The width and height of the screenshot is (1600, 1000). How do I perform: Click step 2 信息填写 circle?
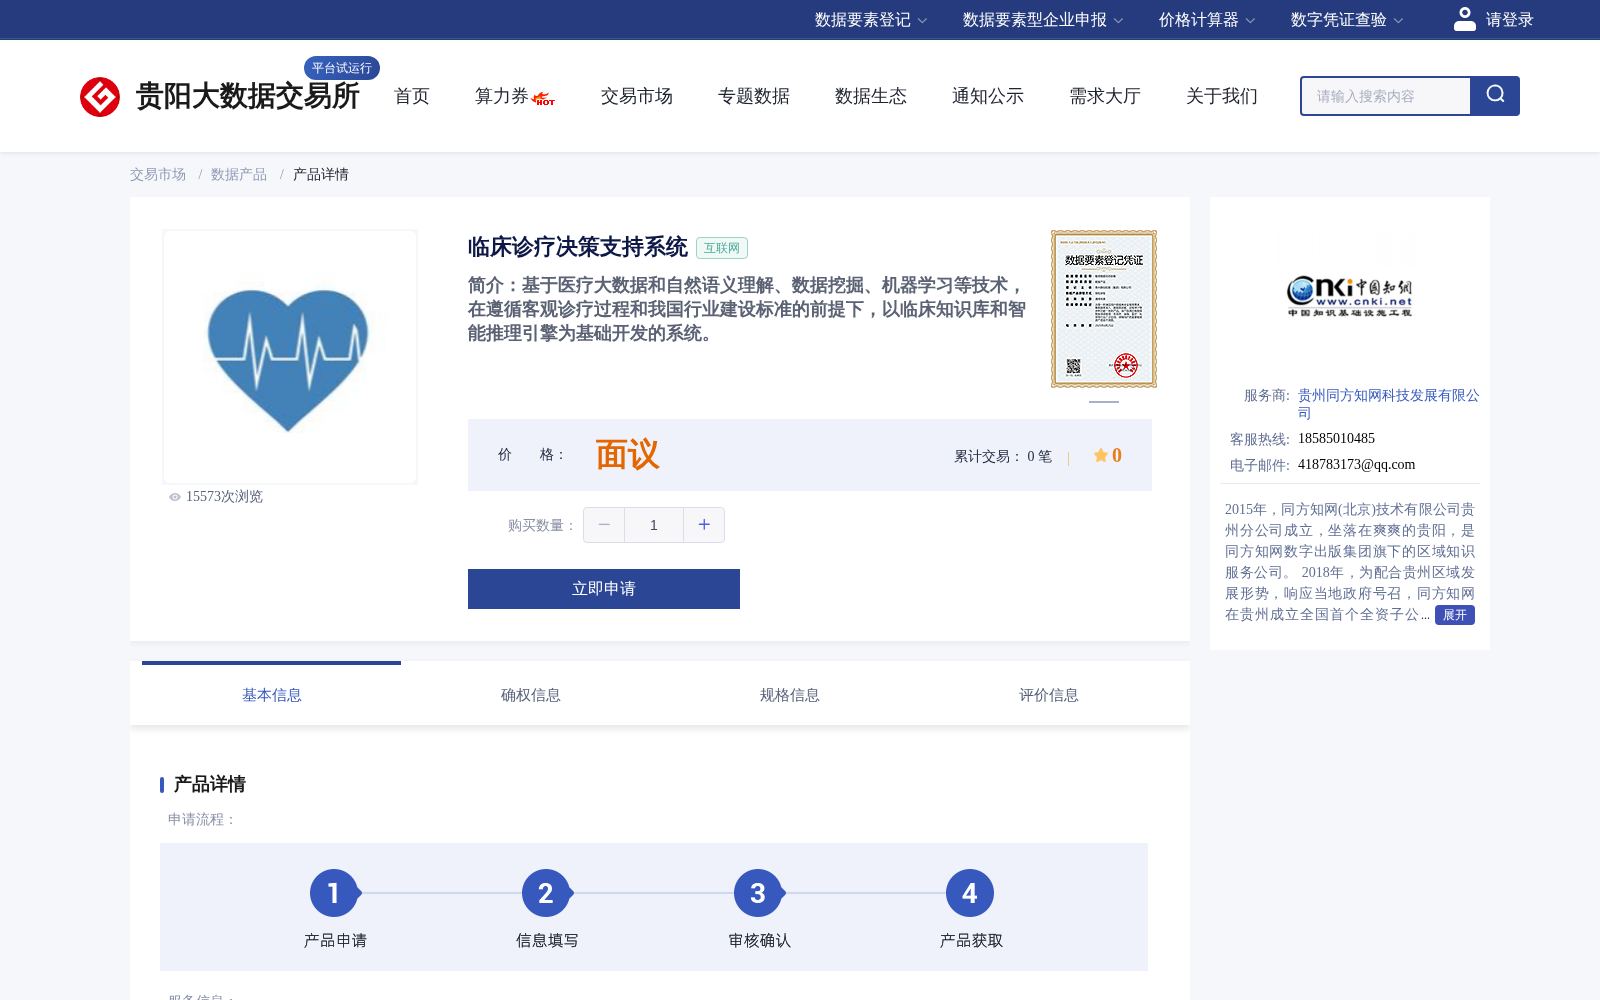point(546,893)
